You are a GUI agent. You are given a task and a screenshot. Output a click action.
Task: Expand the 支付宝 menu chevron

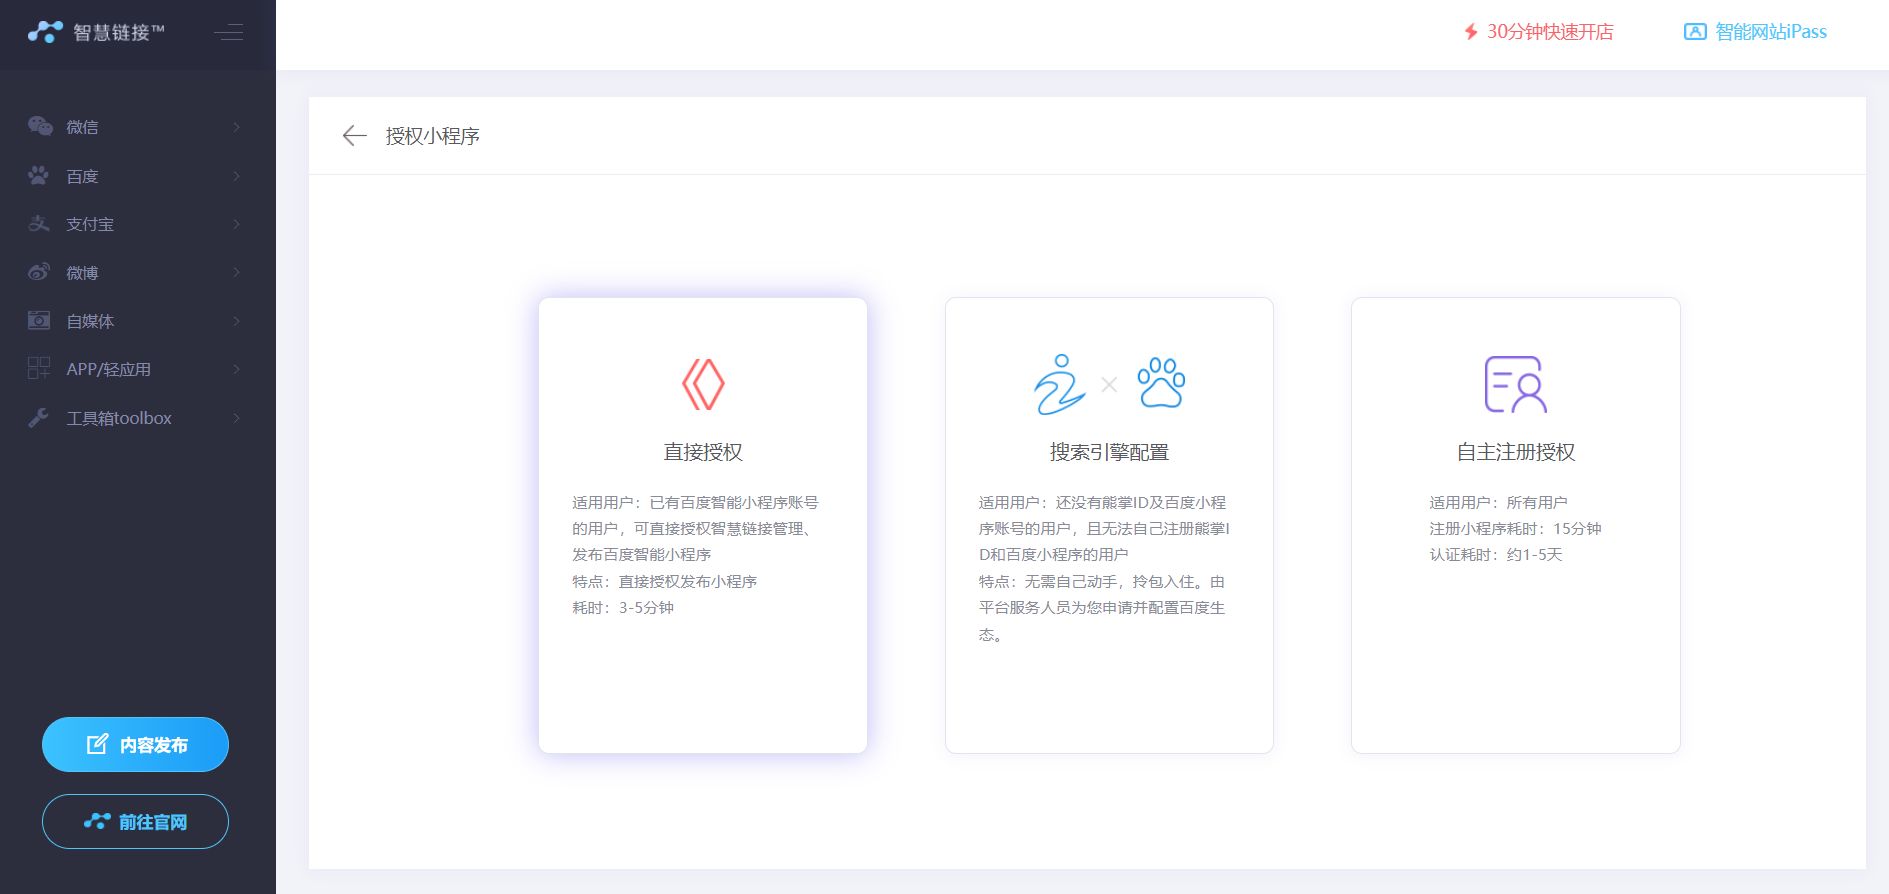click(x=237, y=224)
